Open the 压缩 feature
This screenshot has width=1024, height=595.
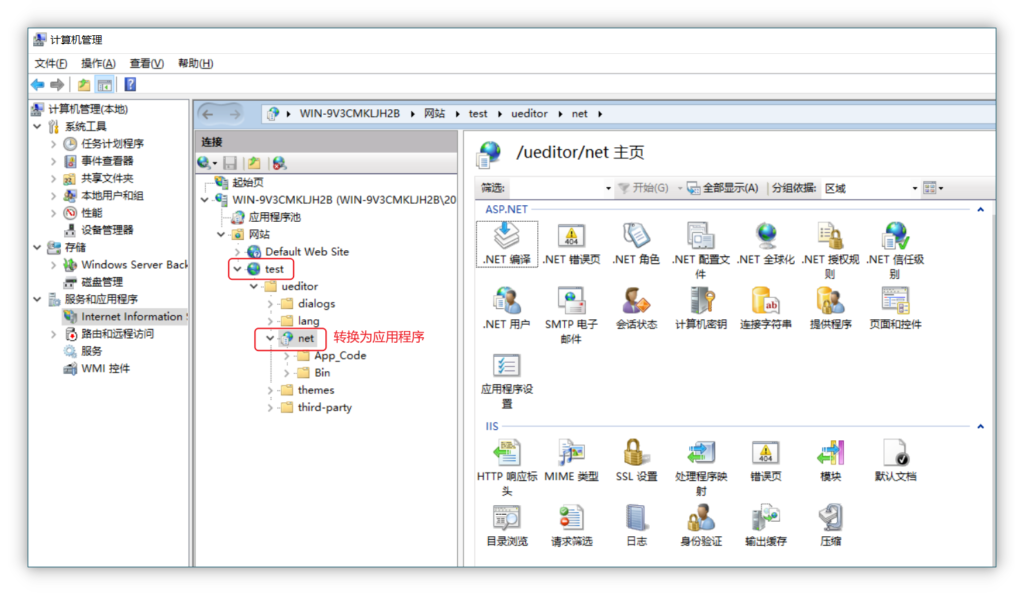pyautogui.click(x=830, y=526)
